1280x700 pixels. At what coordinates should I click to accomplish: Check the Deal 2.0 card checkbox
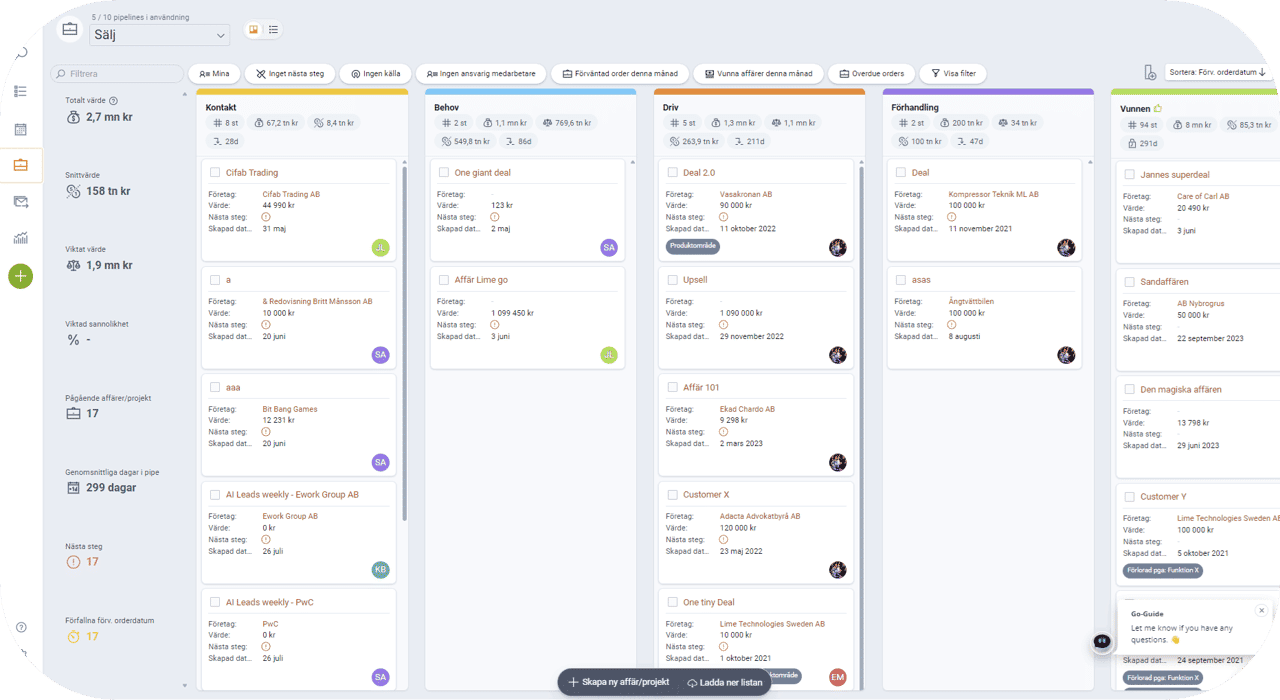(672, 172)
